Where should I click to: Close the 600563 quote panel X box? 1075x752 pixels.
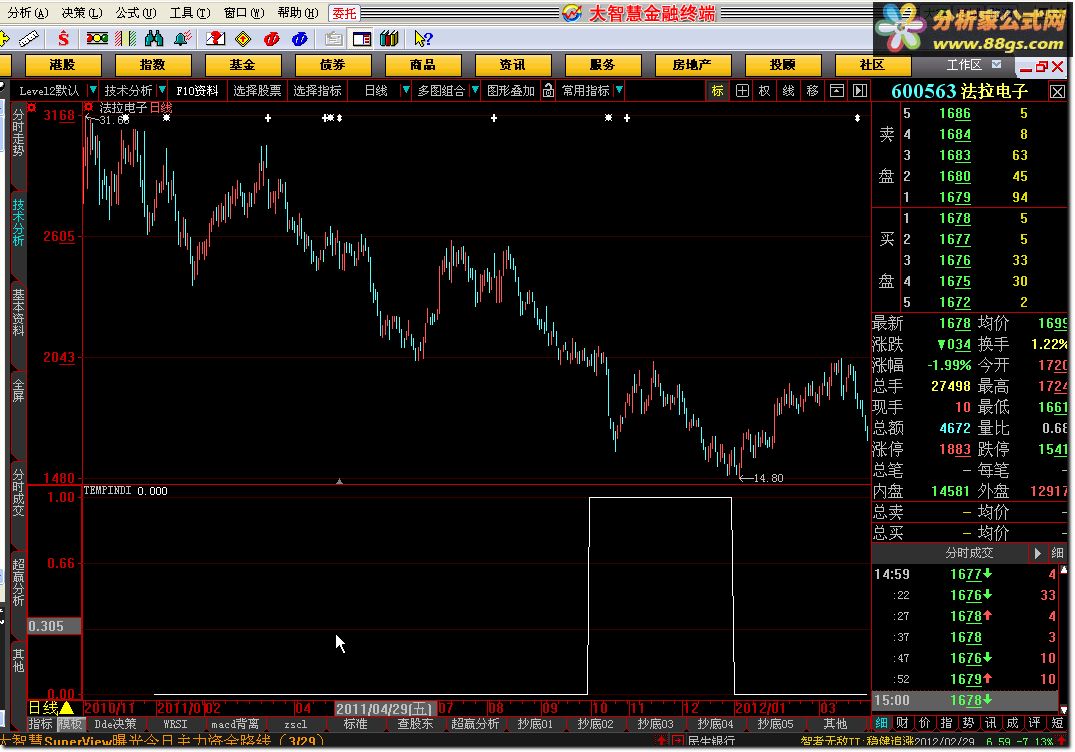tap(1057, 92)
